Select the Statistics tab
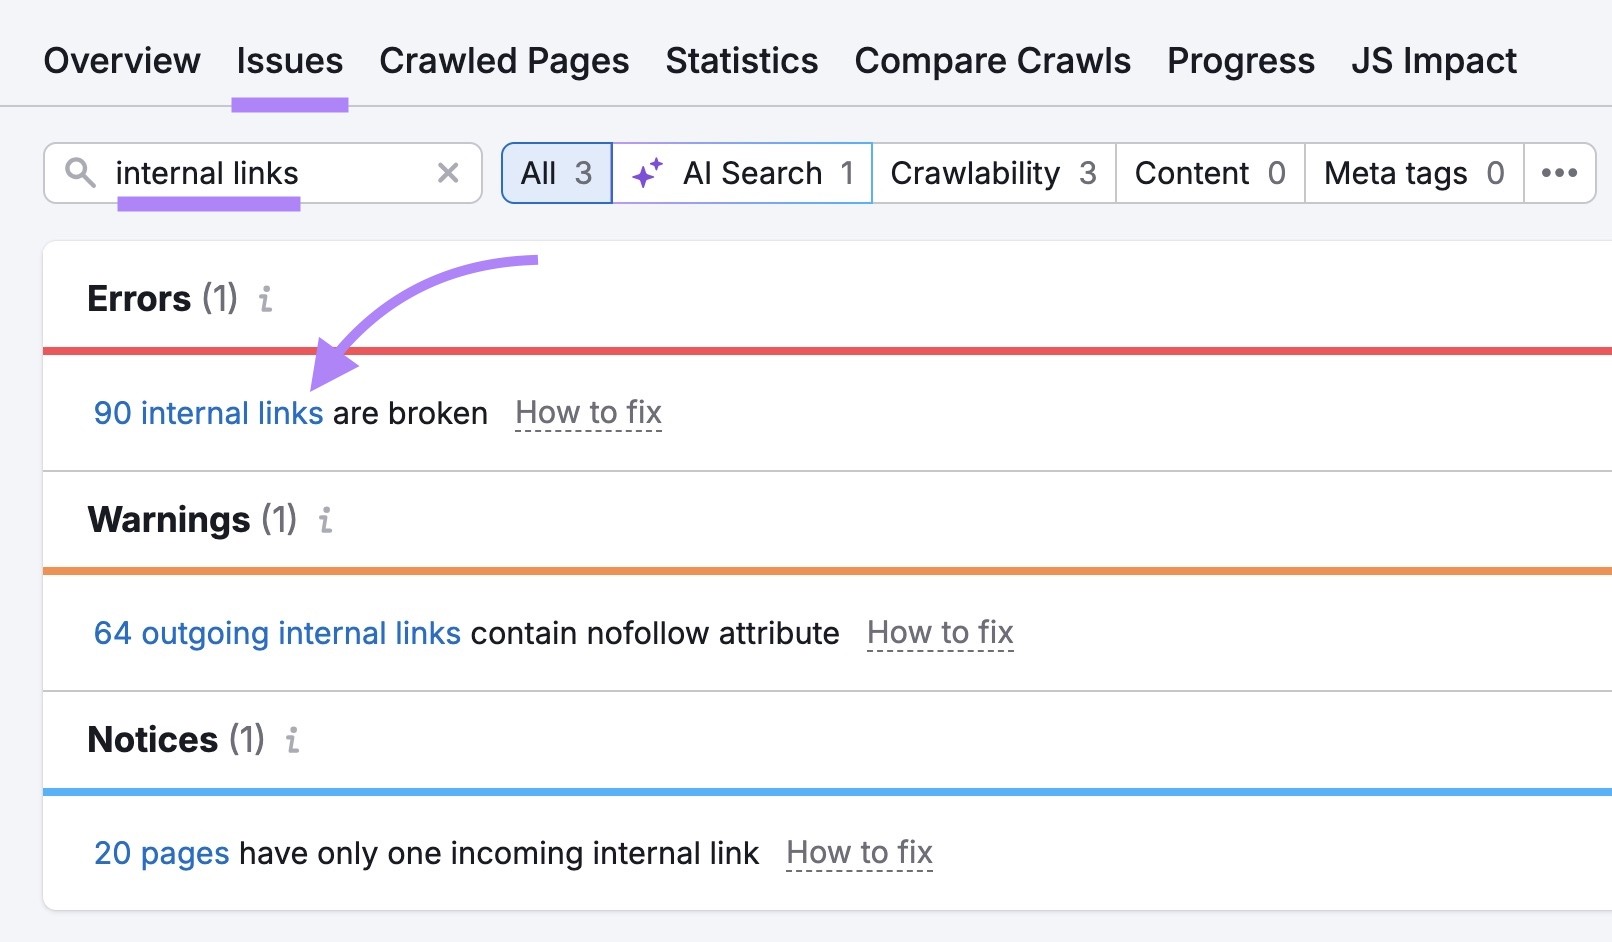The height and width of the screenshot is (942, 1612). click(741, 61)
